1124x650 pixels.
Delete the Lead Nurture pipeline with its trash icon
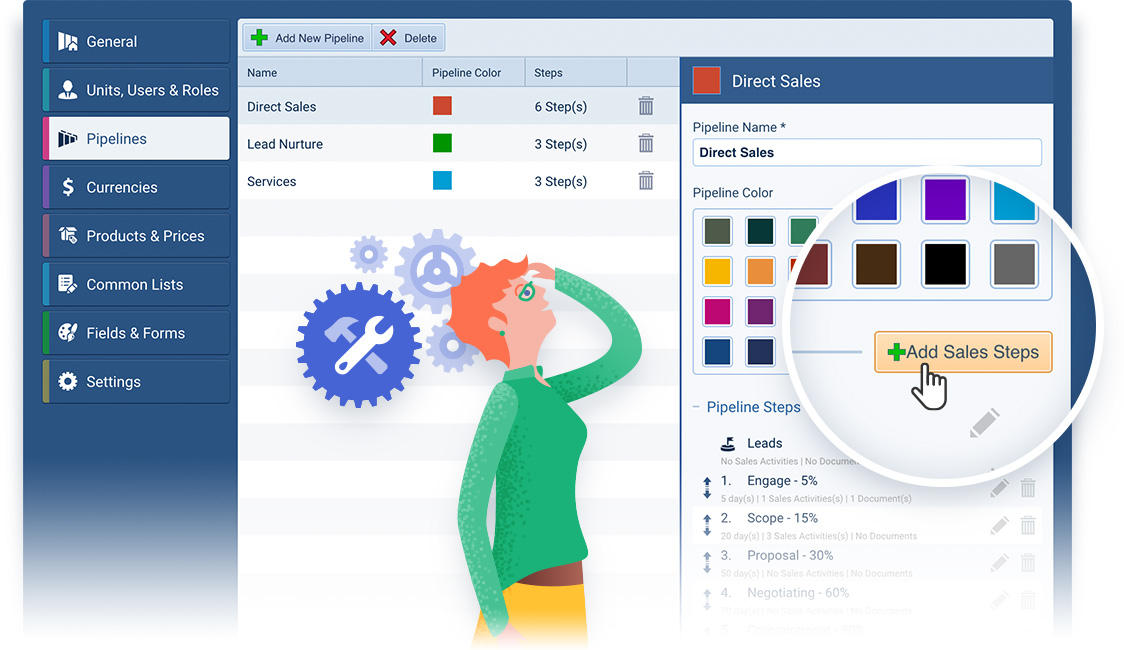coord(645,143)
